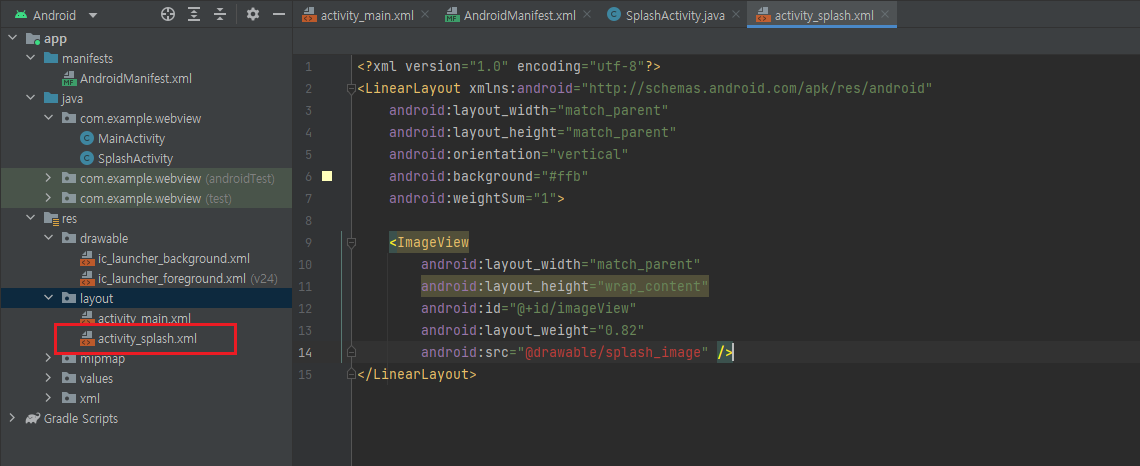Open project panel settings gear
Viewport: 1140px width, 466px height.
252,15
